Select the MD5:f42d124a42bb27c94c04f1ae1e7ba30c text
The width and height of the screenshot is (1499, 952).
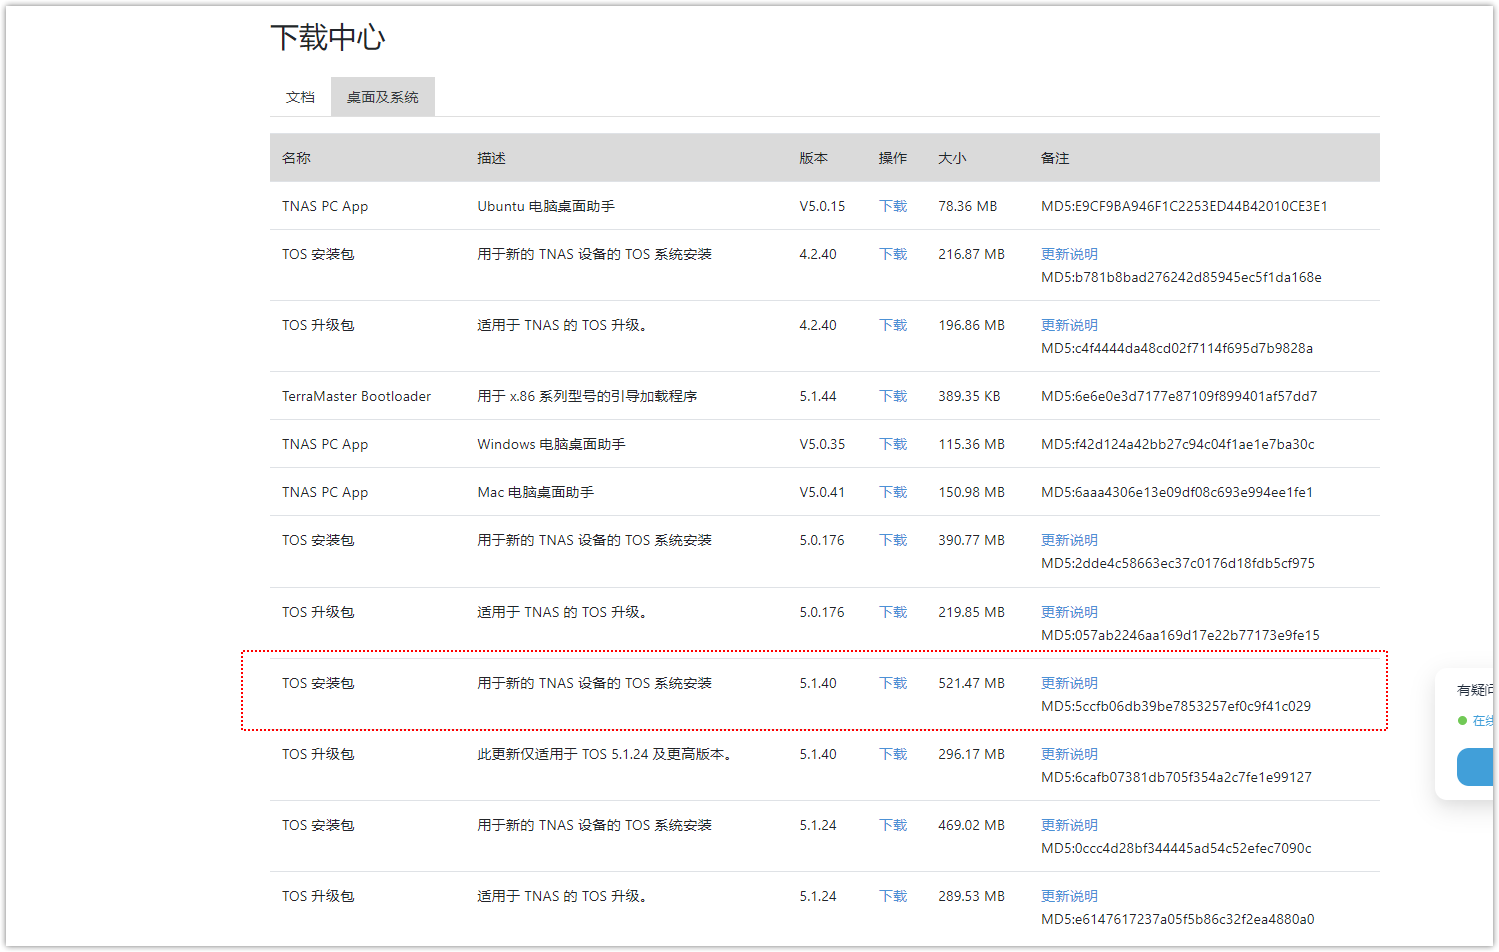pyautogui.click(x=1178, y=444)
